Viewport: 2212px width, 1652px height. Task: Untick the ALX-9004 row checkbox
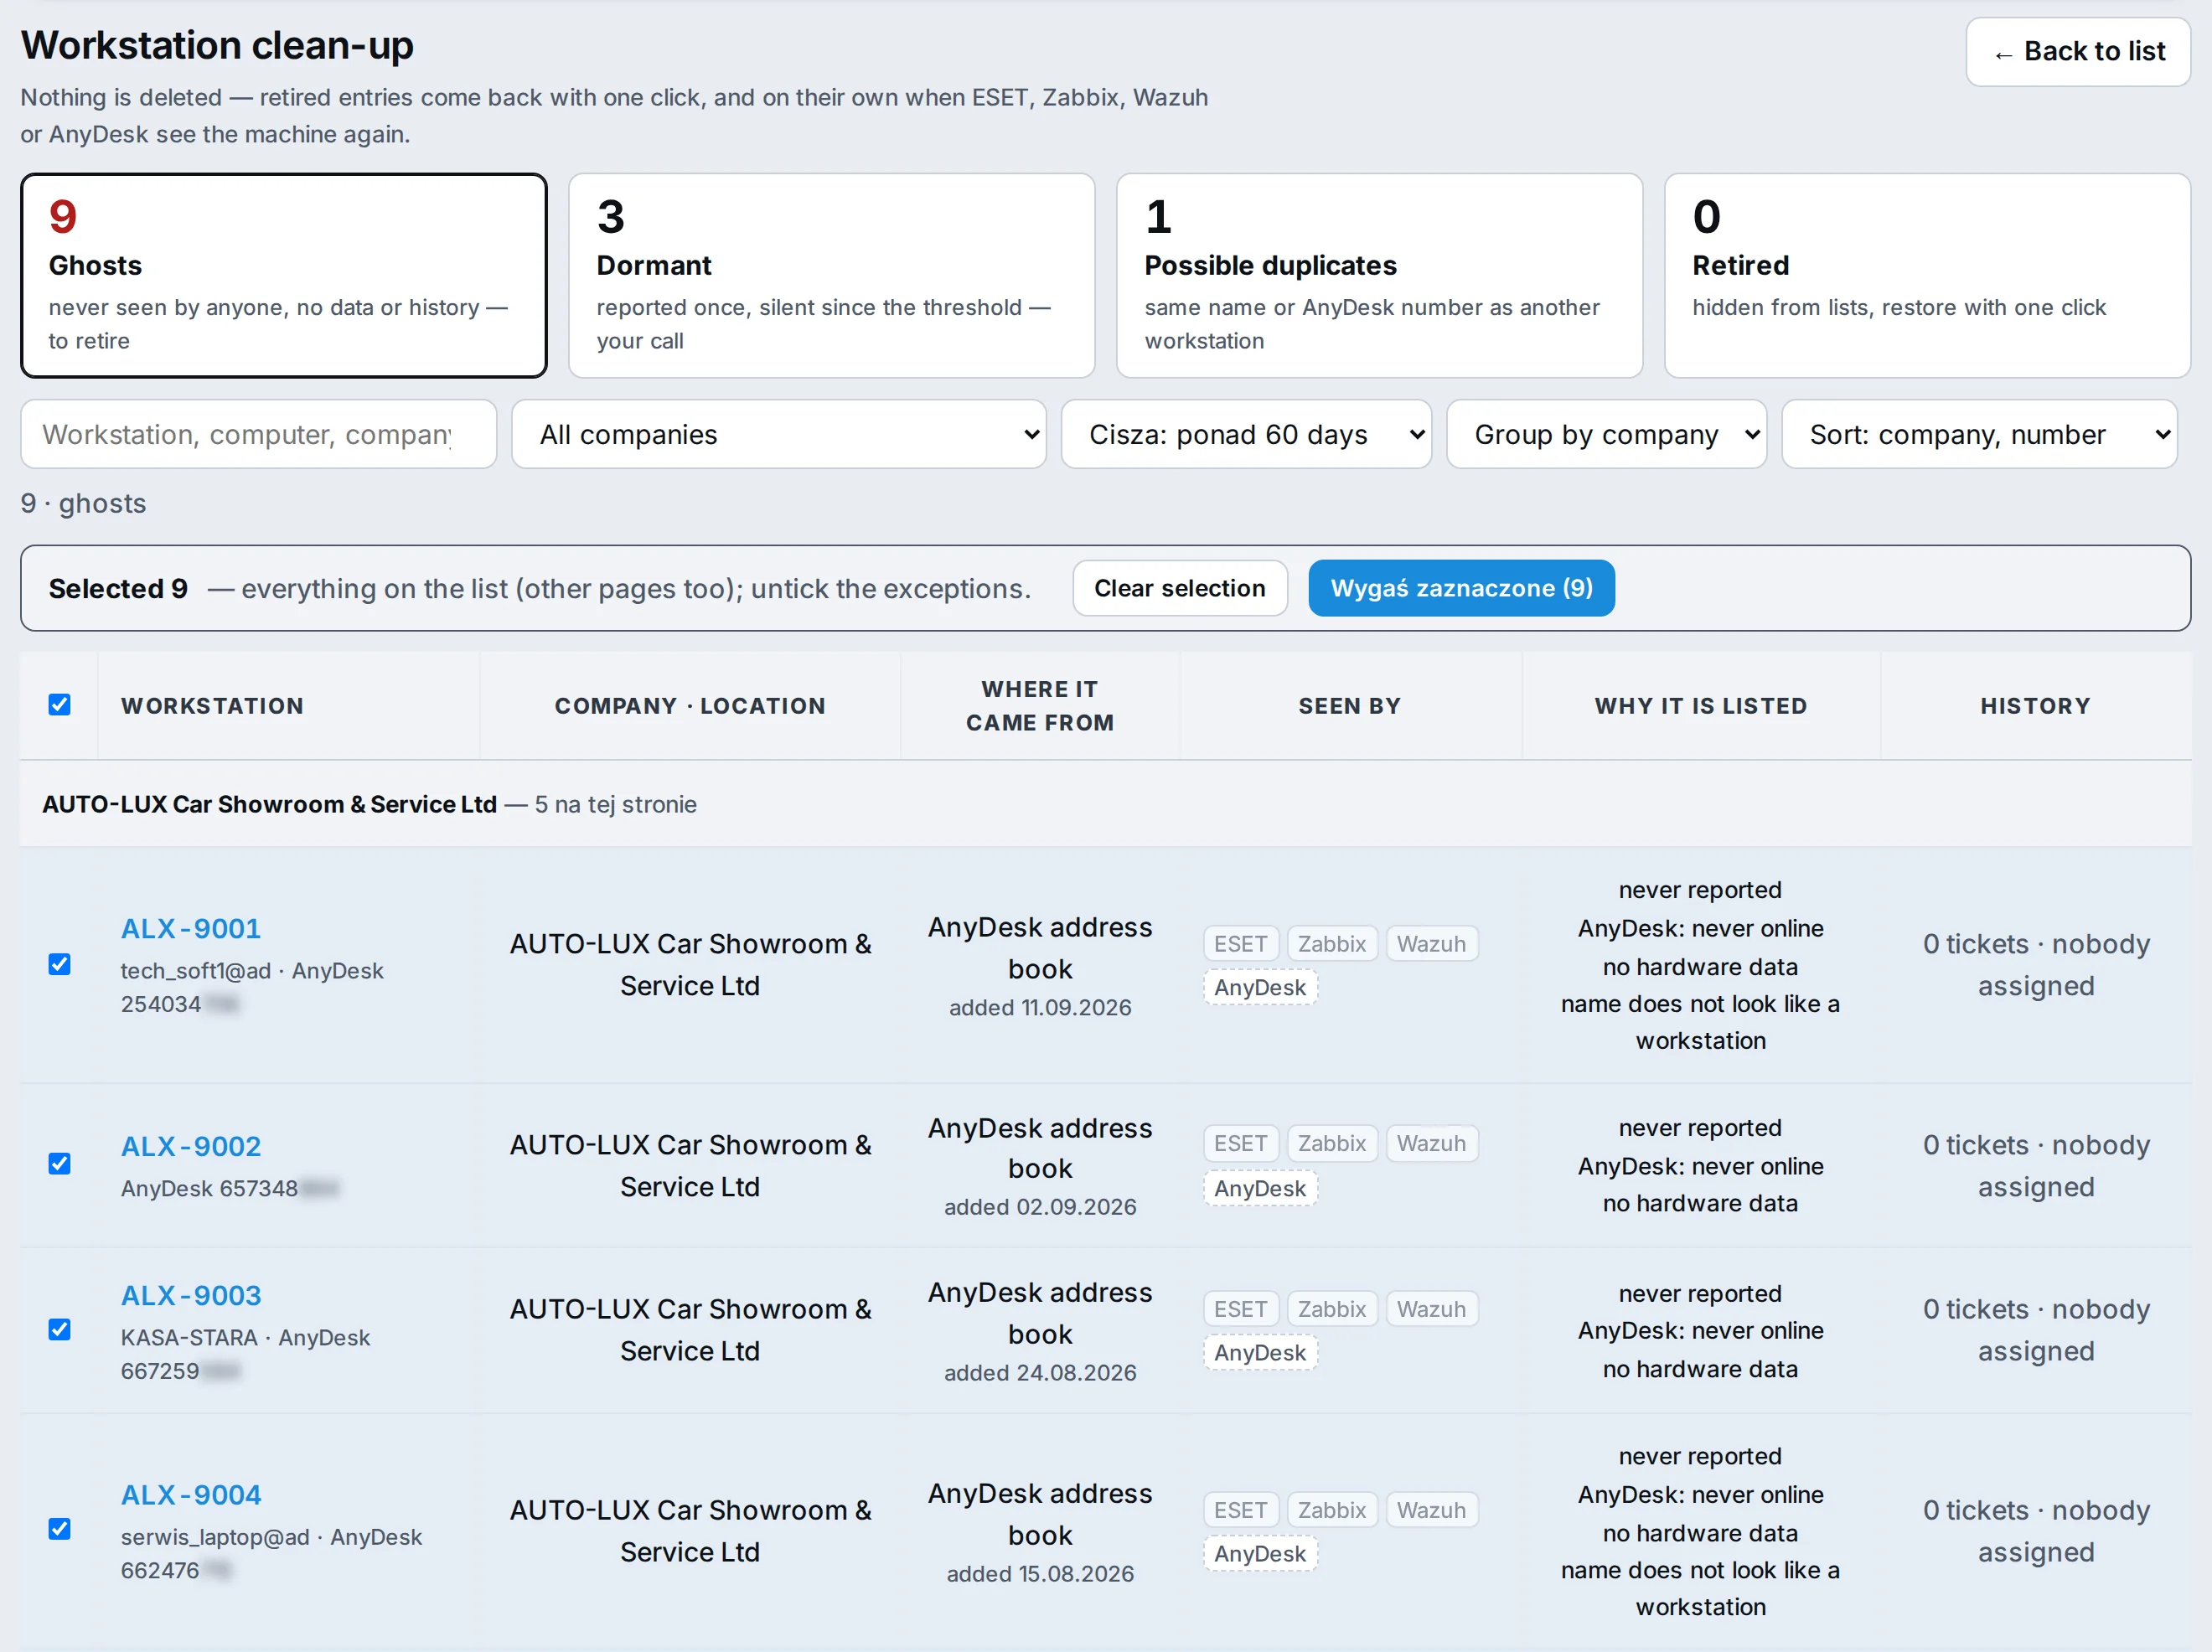[x=60, y=1529]
